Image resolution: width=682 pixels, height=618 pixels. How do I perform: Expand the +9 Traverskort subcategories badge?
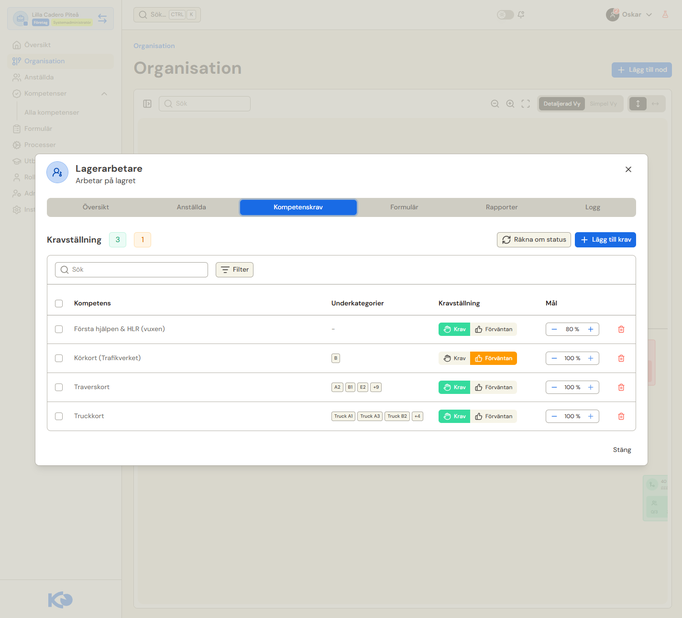(376, 387)
